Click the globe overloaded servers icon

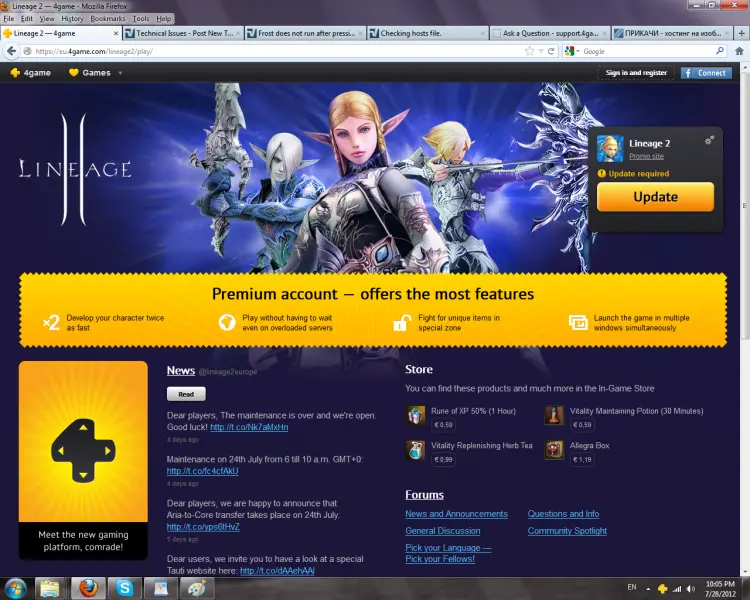click(x=227, y=322)
